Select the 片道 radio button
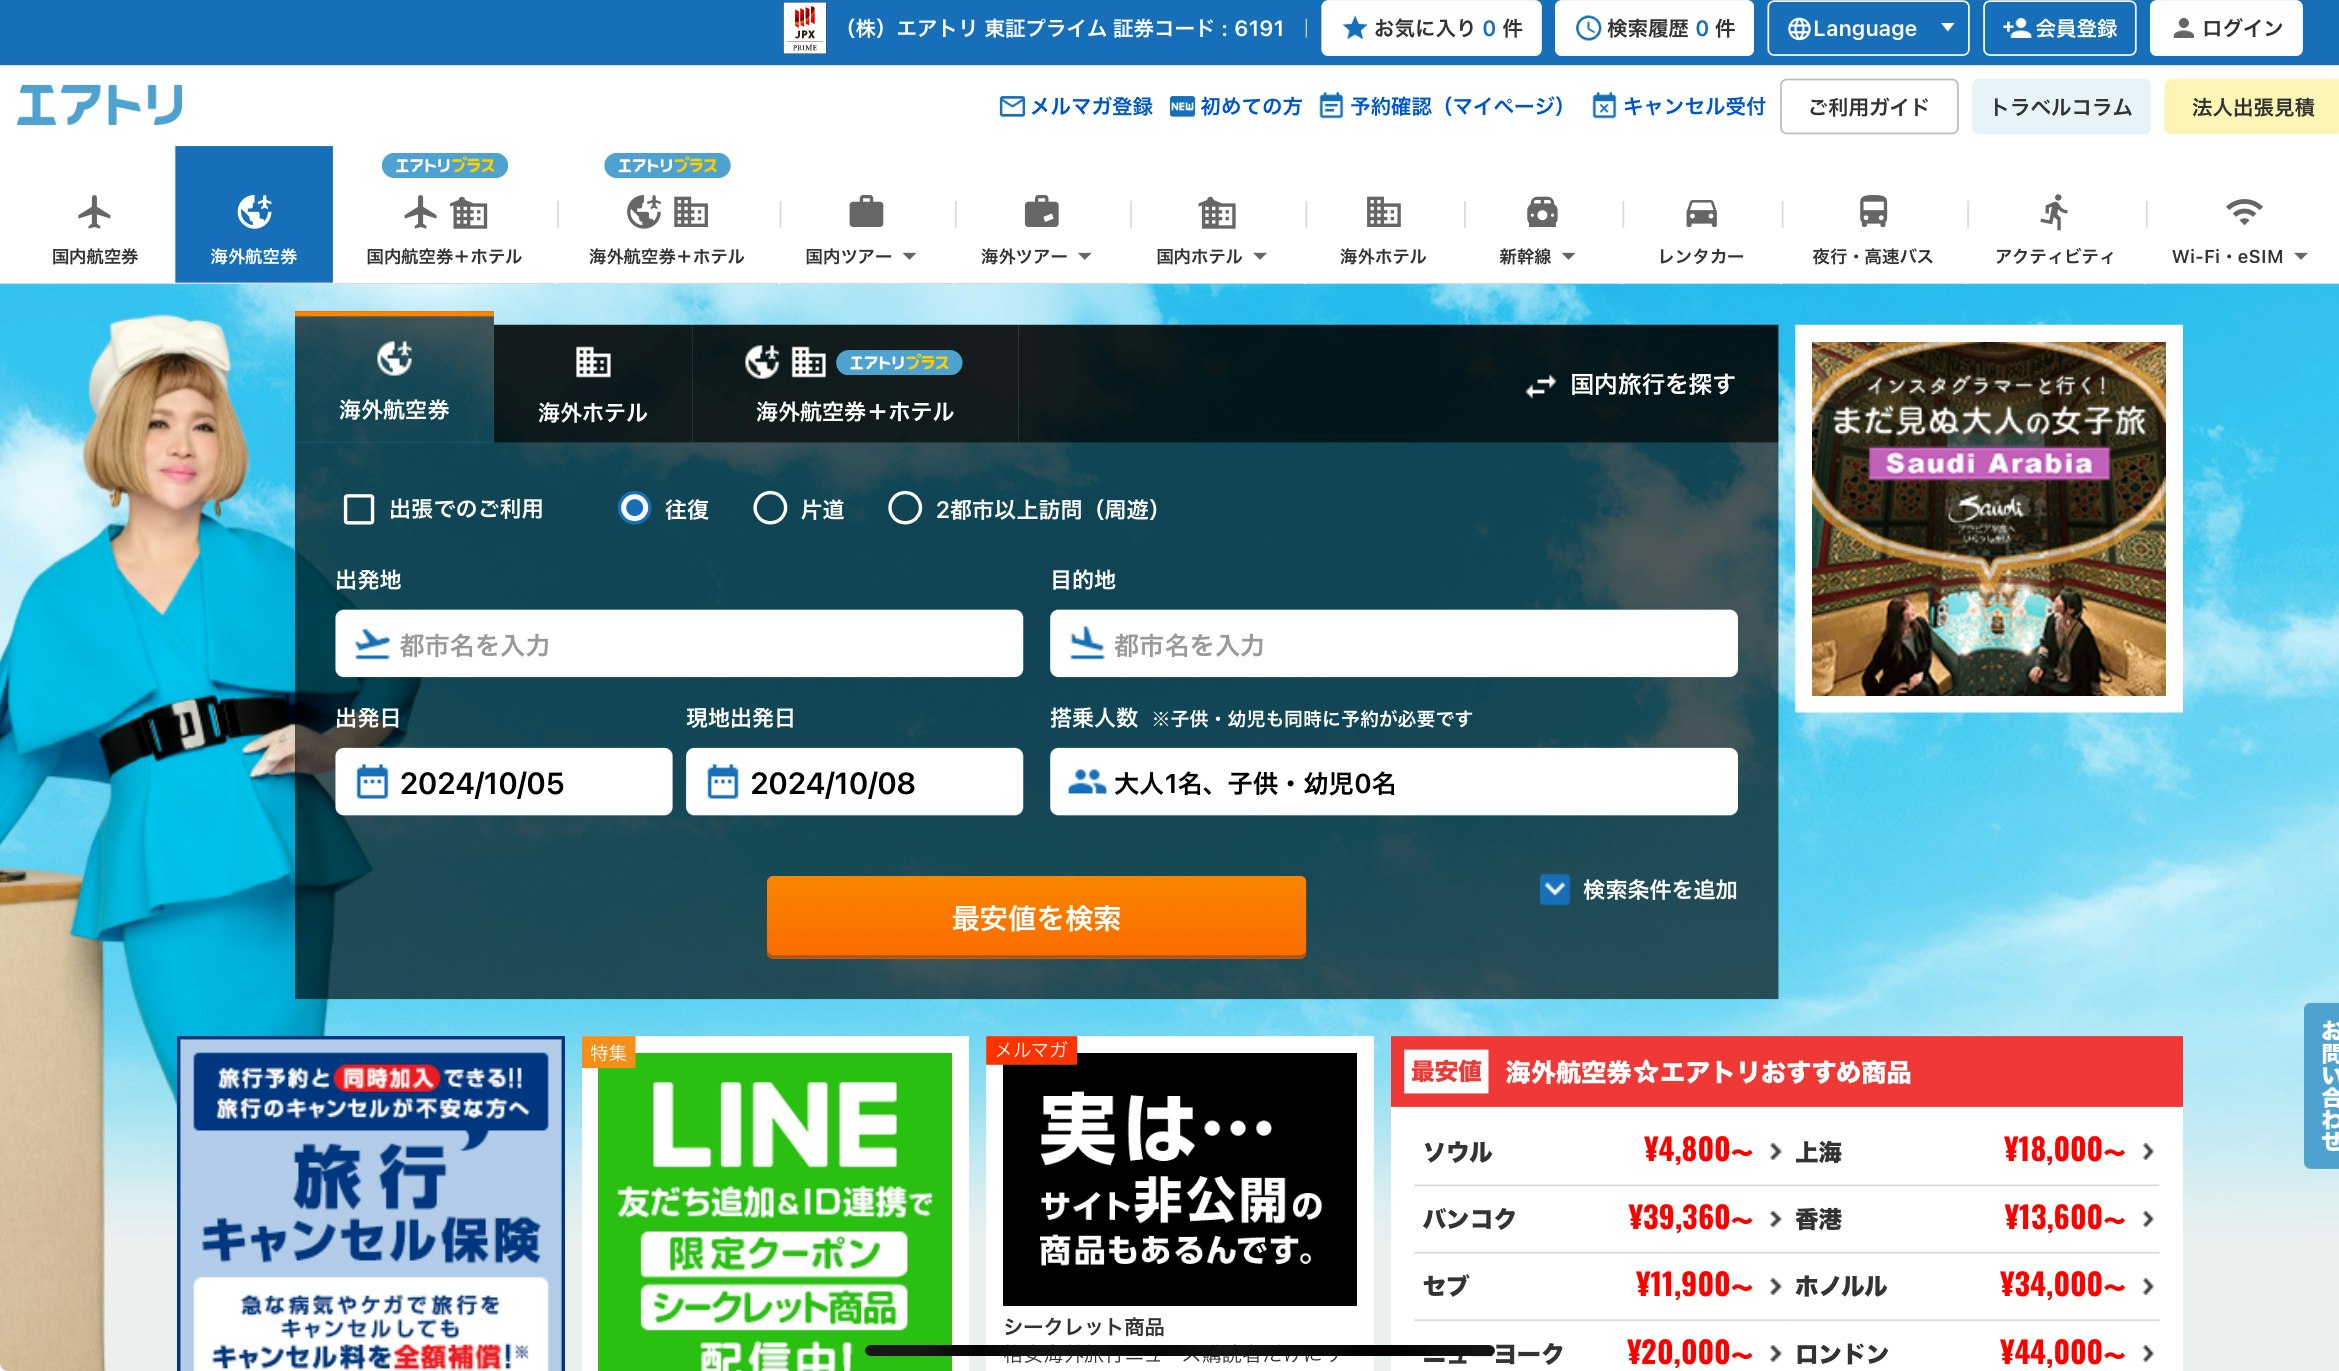Screen dimensions: 2339x1371 770,509
